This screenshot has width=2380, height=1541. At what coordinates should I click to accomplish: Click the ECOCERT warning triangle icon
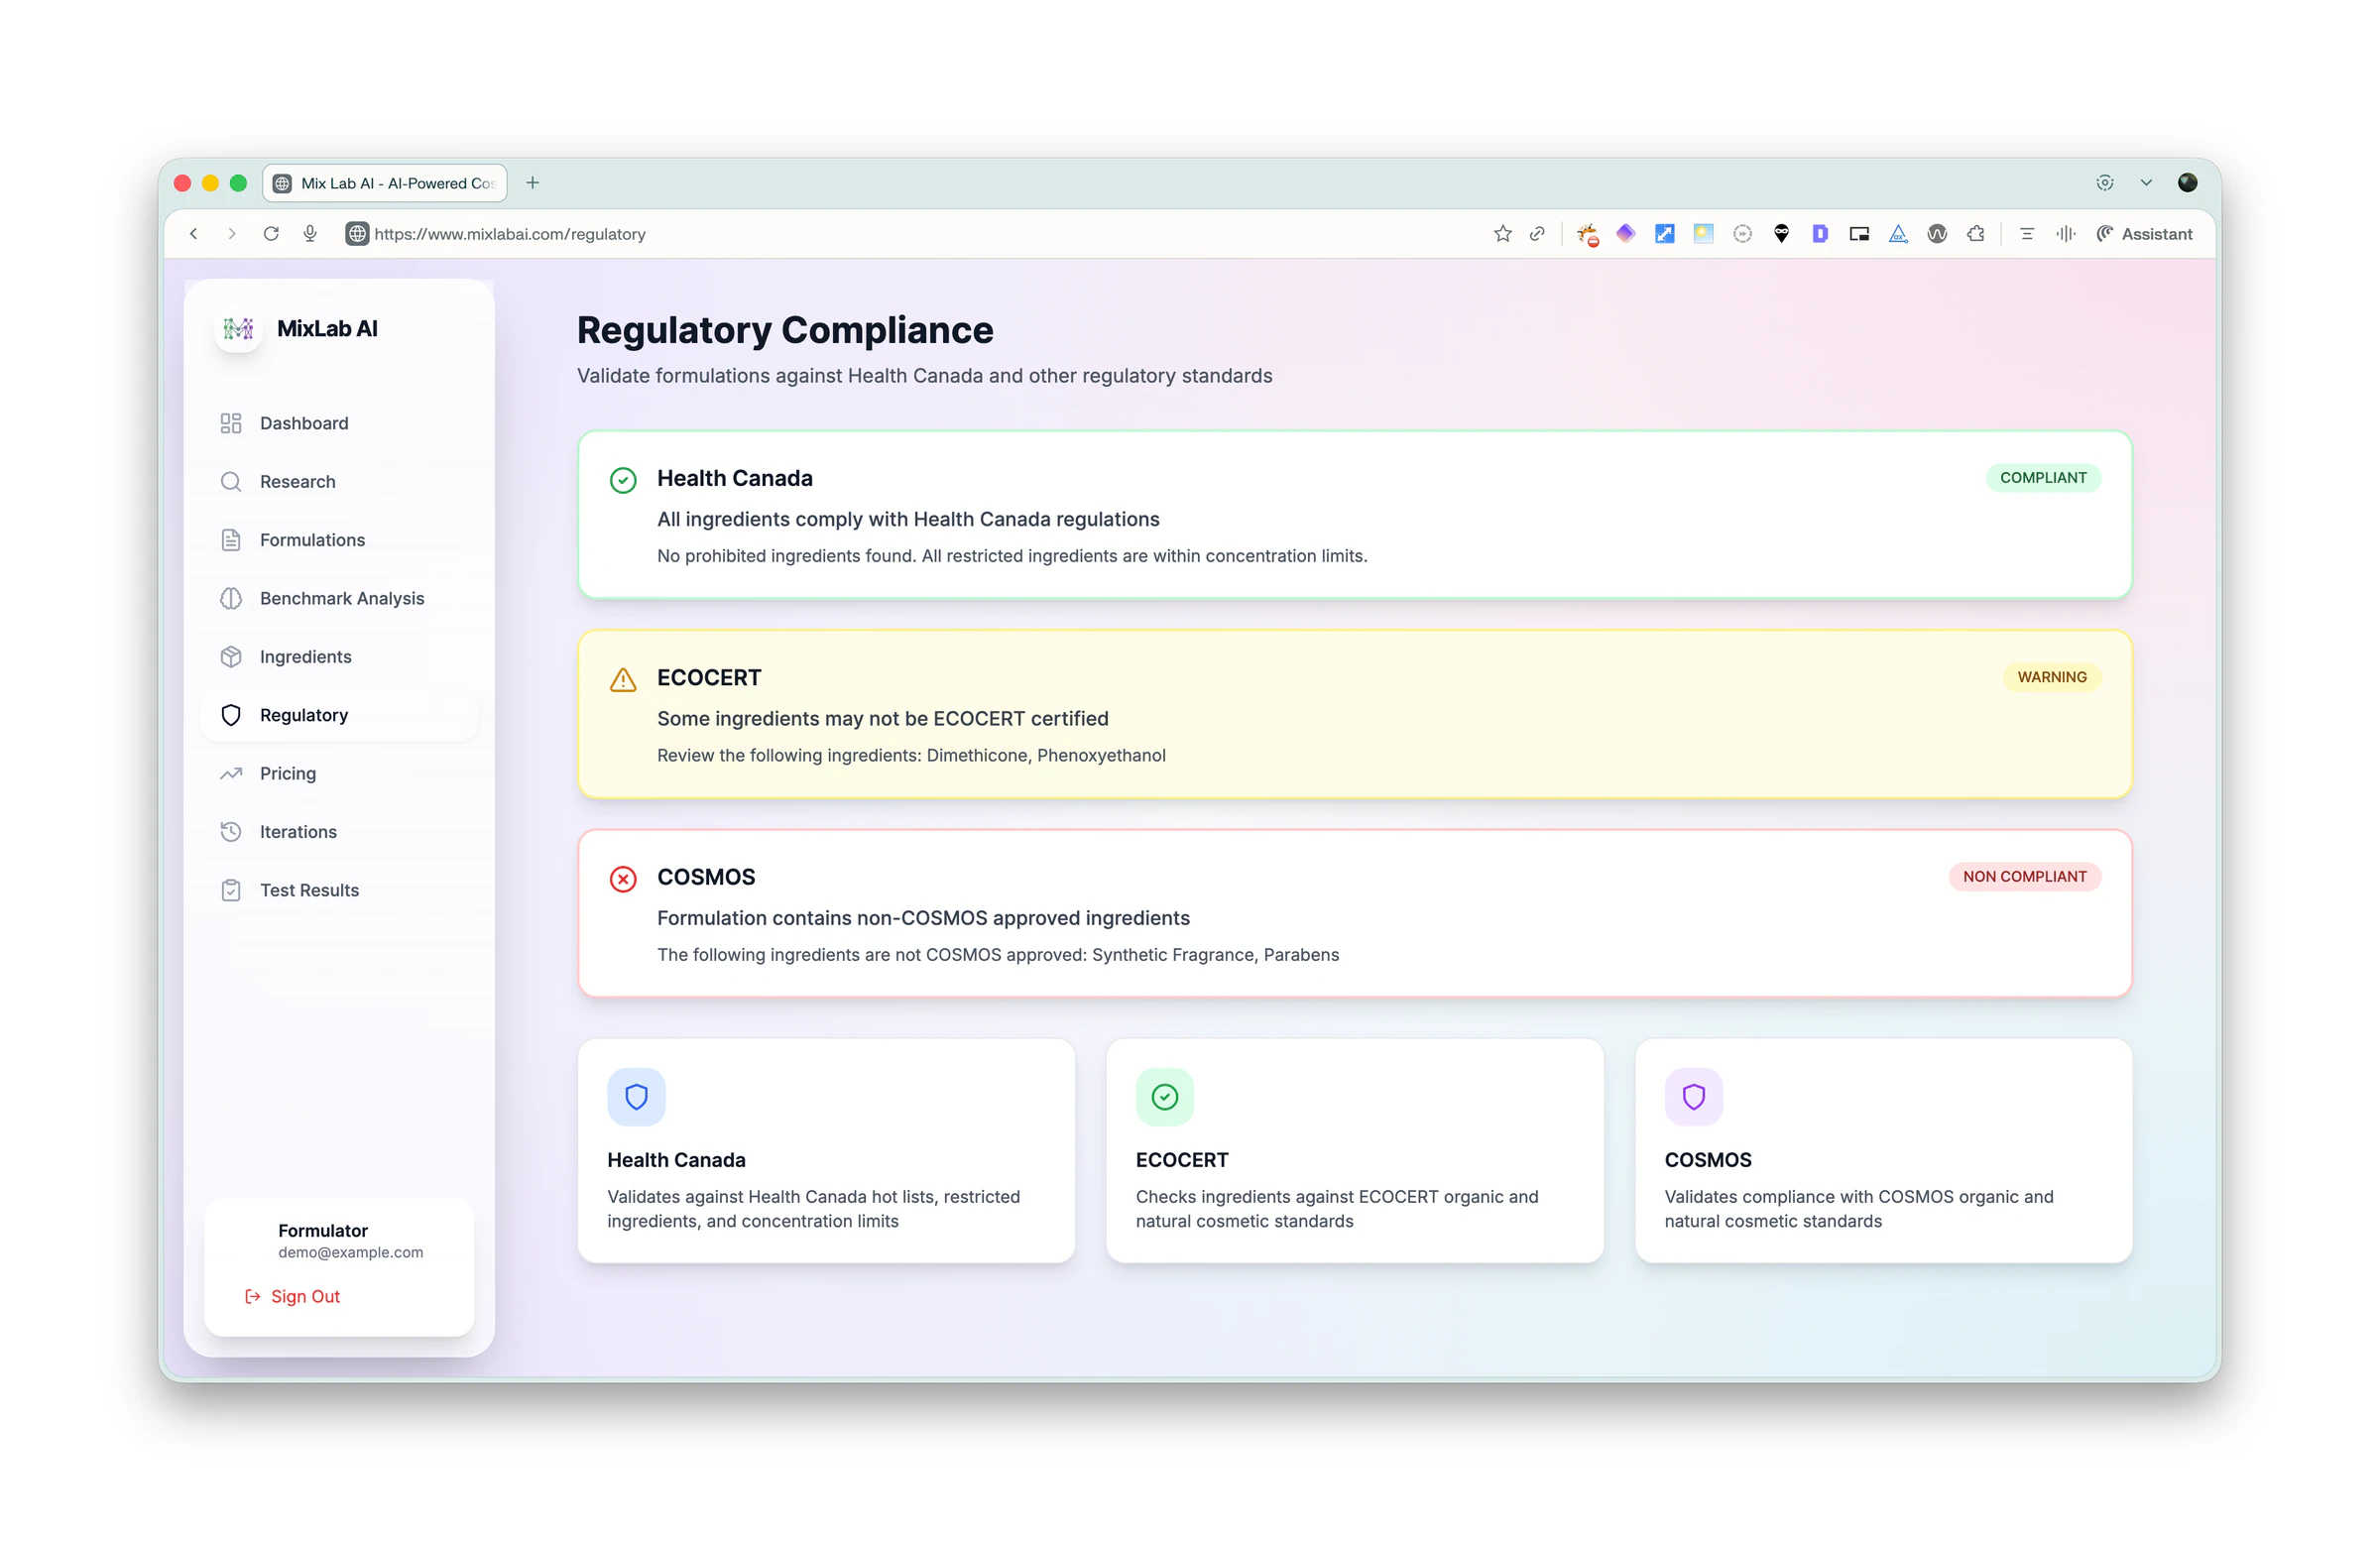(623, 680)
